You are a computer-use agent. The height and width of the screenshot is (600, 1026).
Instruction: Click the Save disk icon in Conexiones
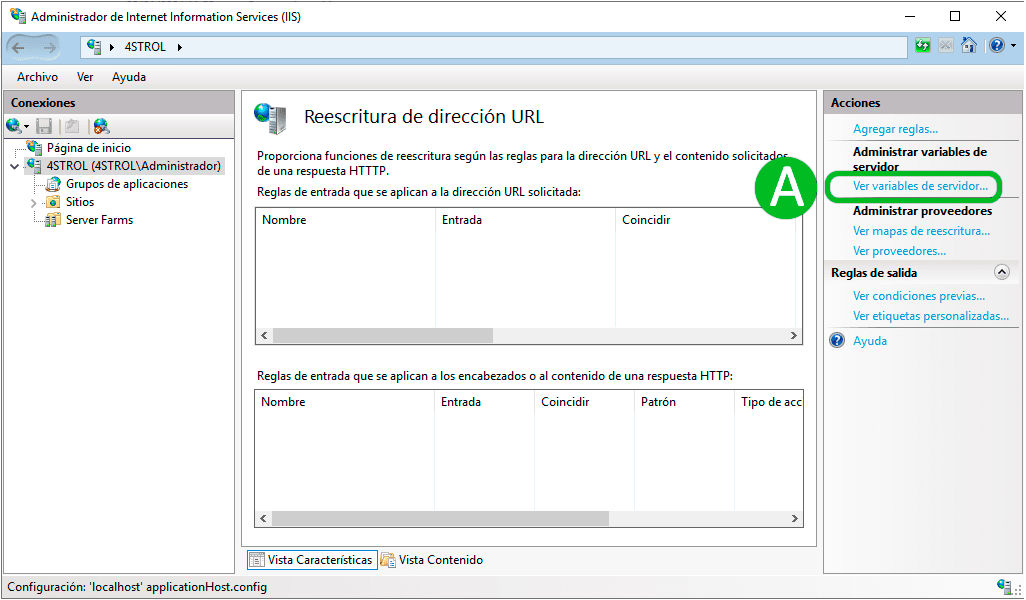[44, 126]
